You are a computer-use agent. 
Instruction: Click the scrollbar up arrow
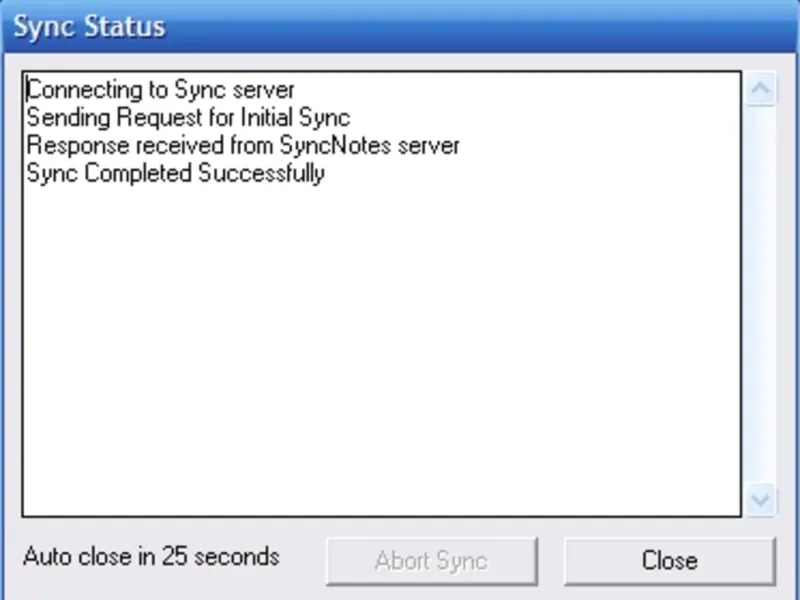[760, 89]
